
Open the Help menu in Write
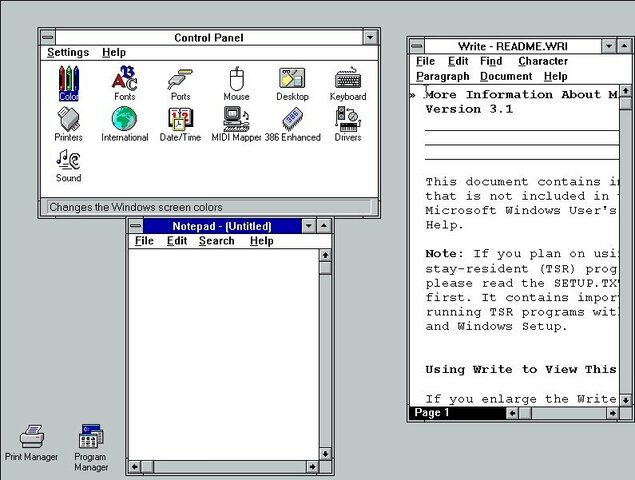[556, 77]
